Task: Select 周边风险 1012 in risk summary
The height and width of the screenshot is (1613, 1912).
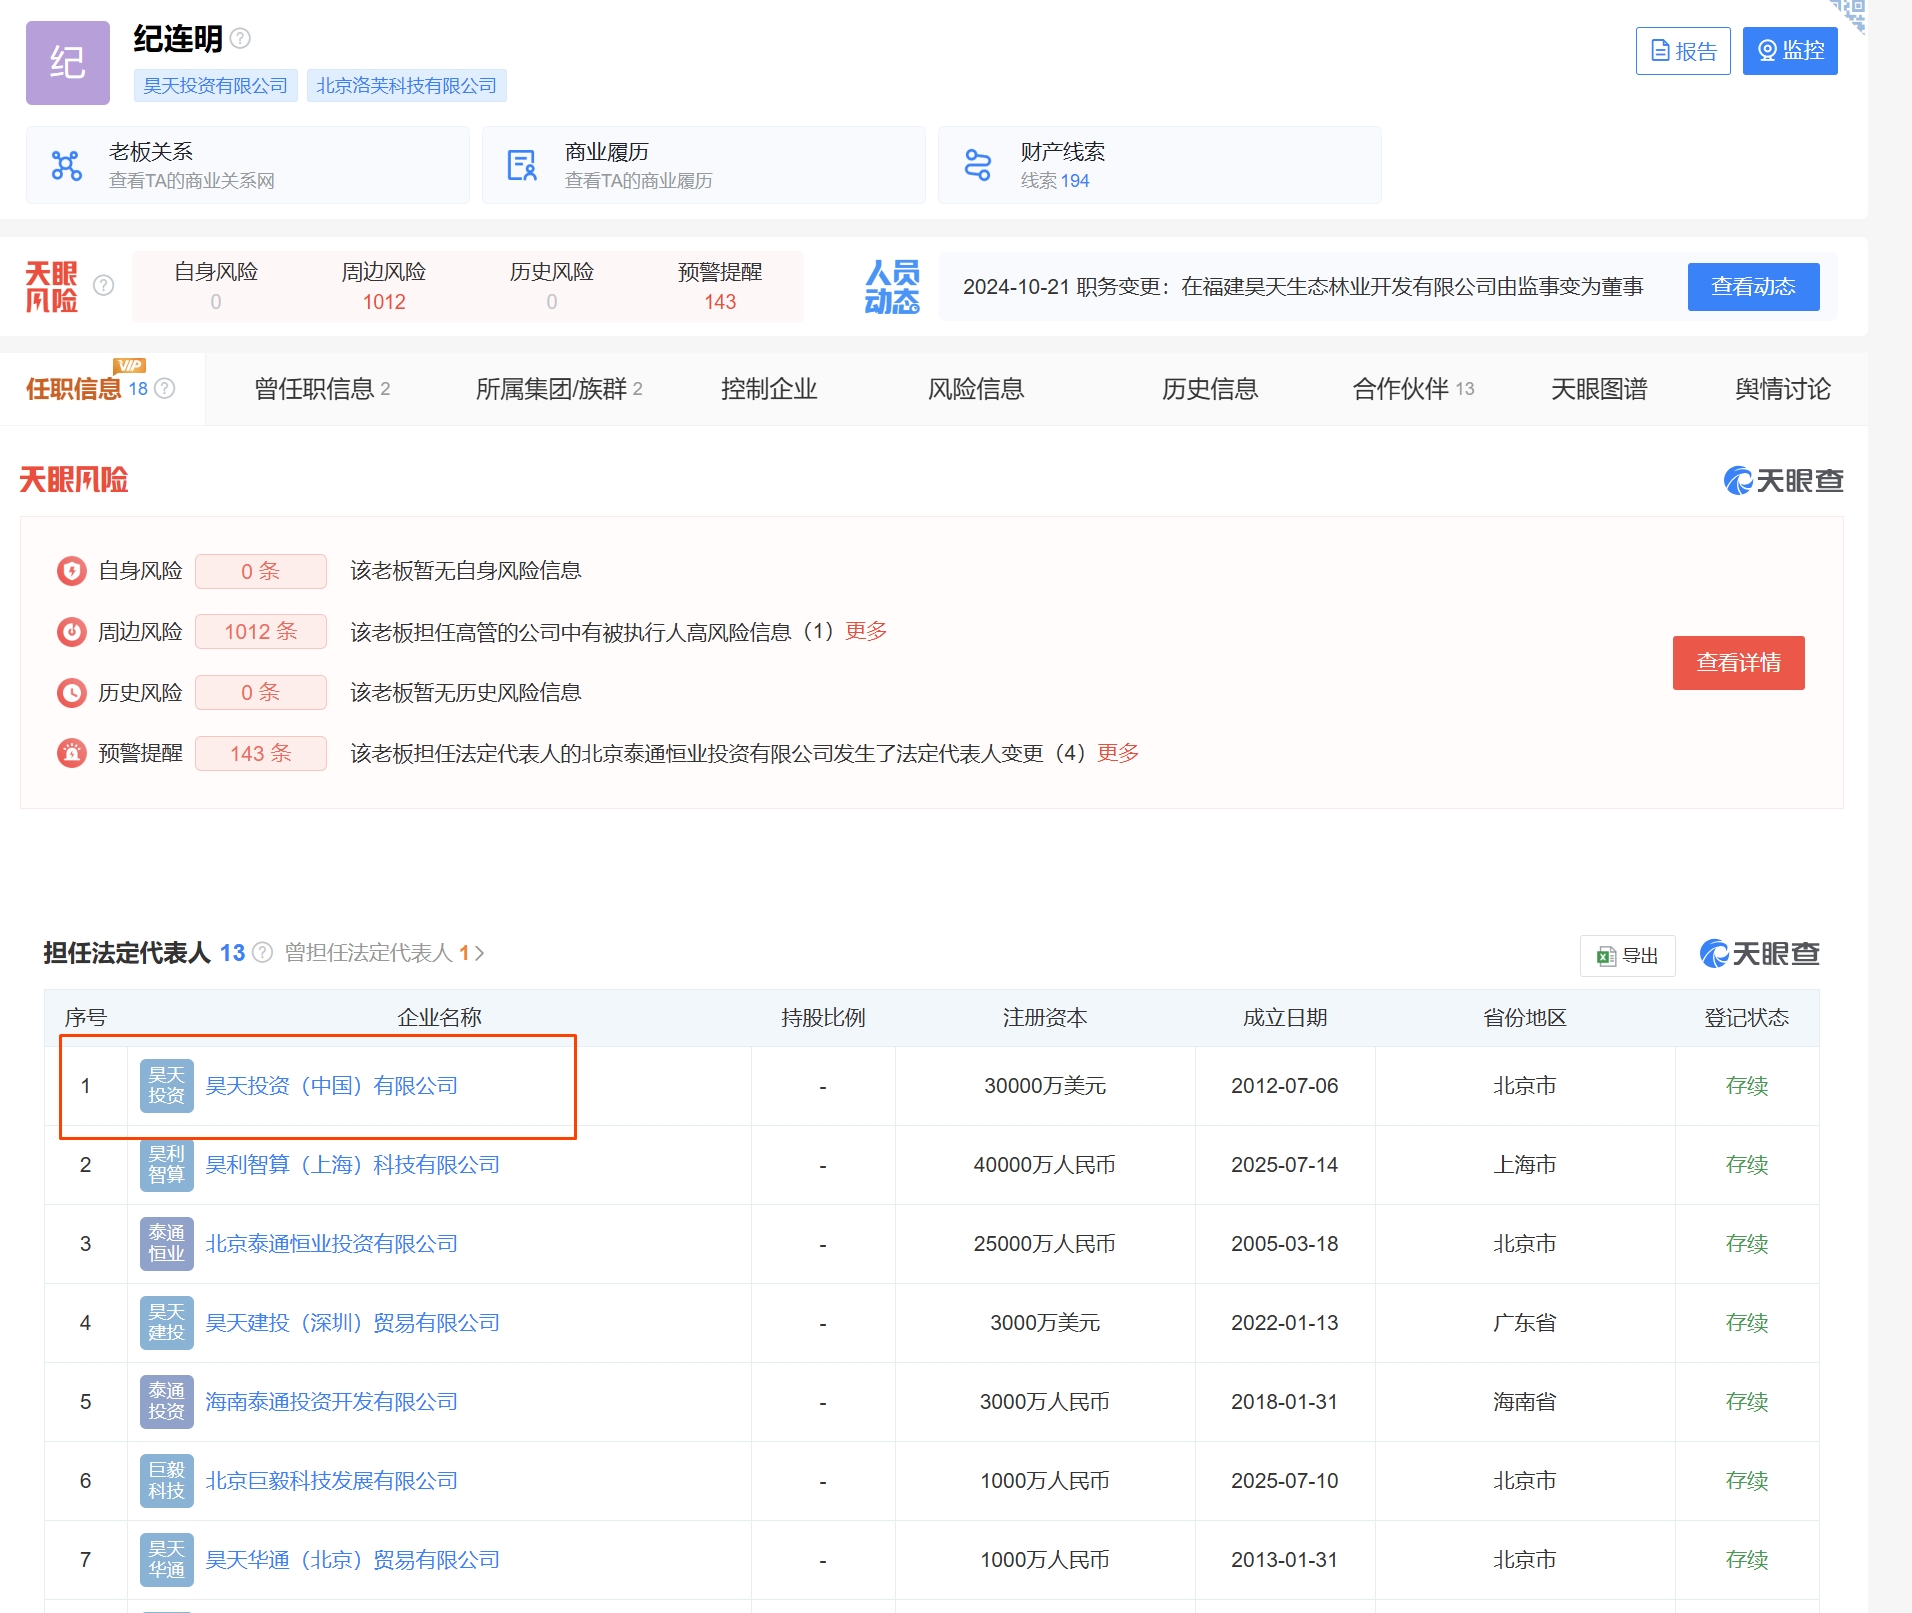Action: pyautogui.click(x=384, y=287)
